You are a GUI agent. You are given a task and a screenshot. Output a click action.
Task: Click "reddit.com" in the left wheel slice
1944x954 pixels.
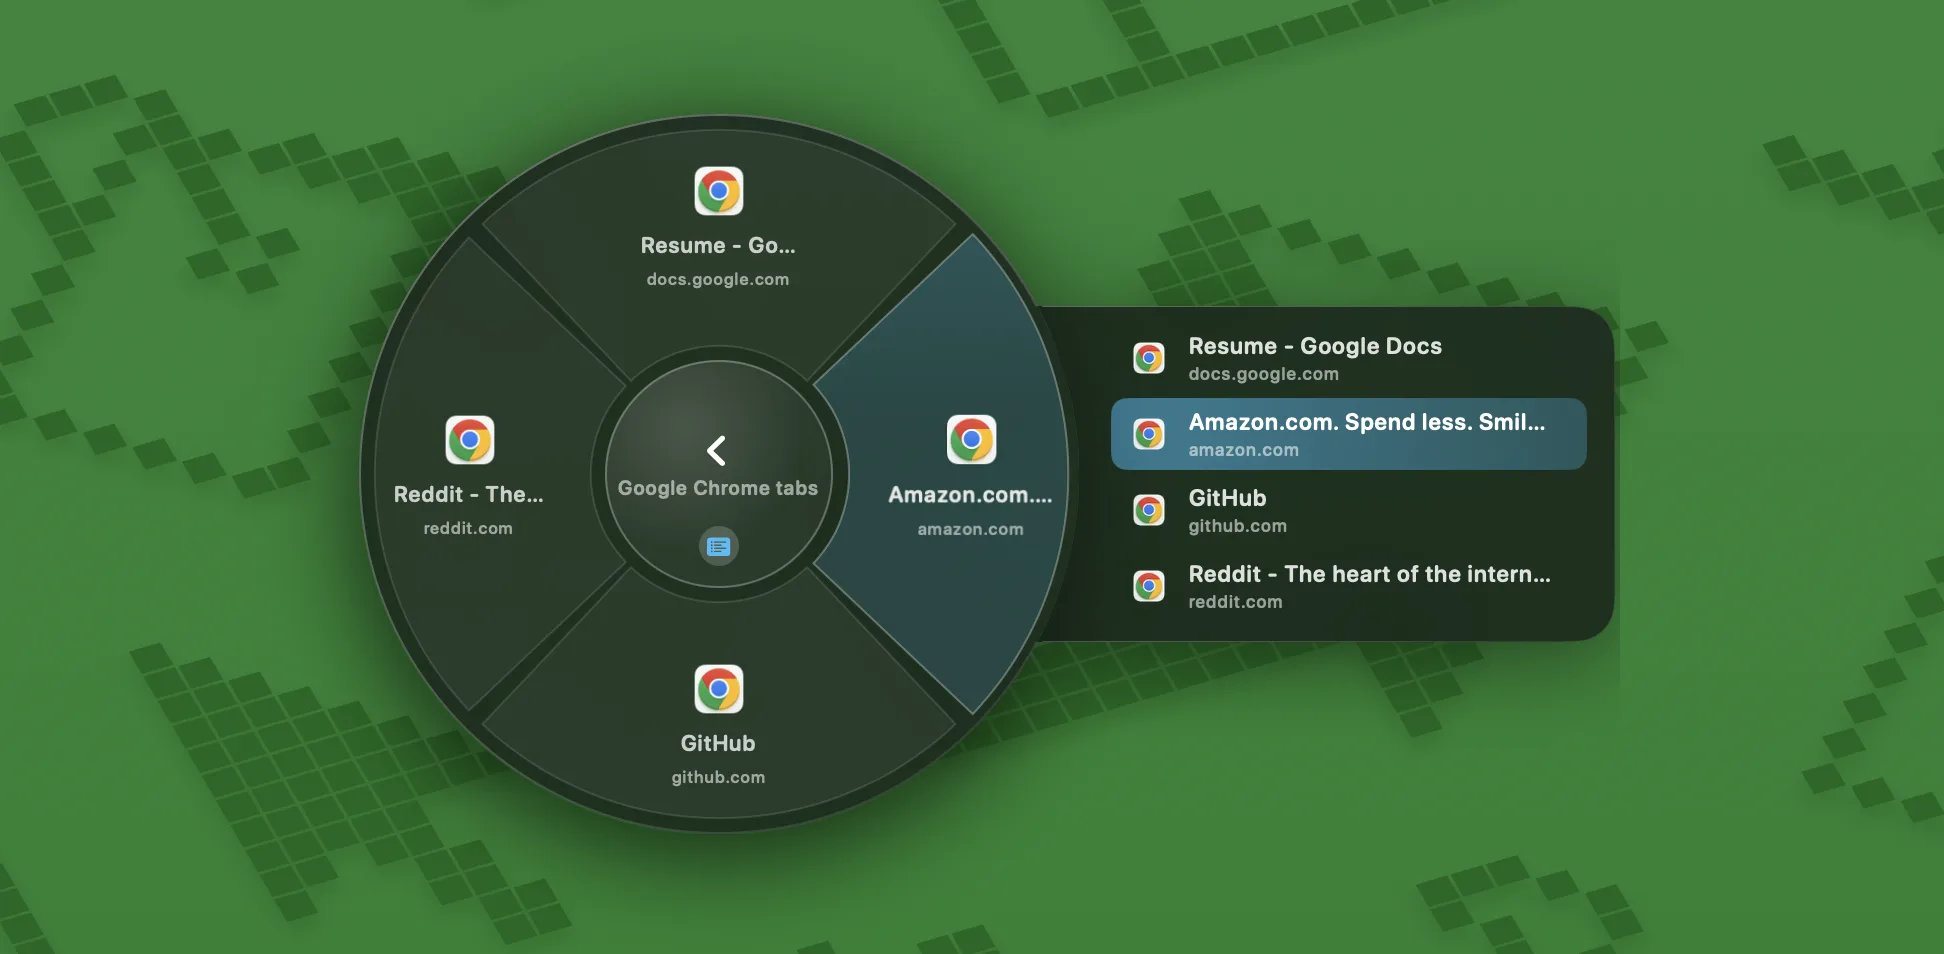tap(468, 528)
